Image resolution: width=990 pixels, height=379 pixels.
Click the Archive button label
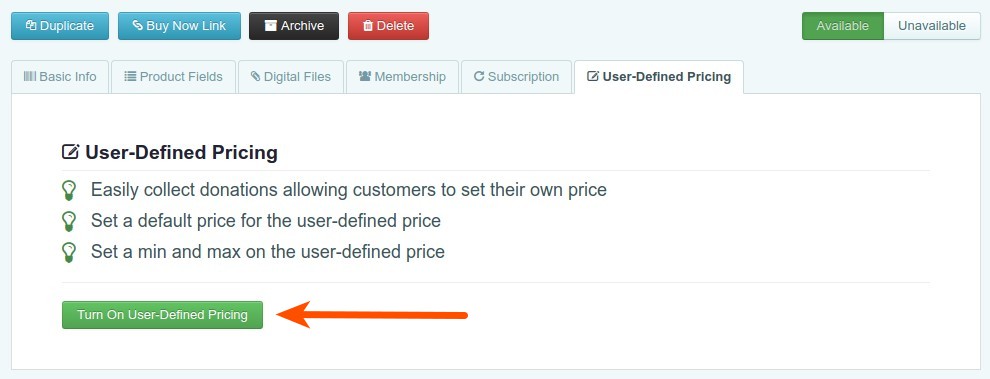point(302,26)
